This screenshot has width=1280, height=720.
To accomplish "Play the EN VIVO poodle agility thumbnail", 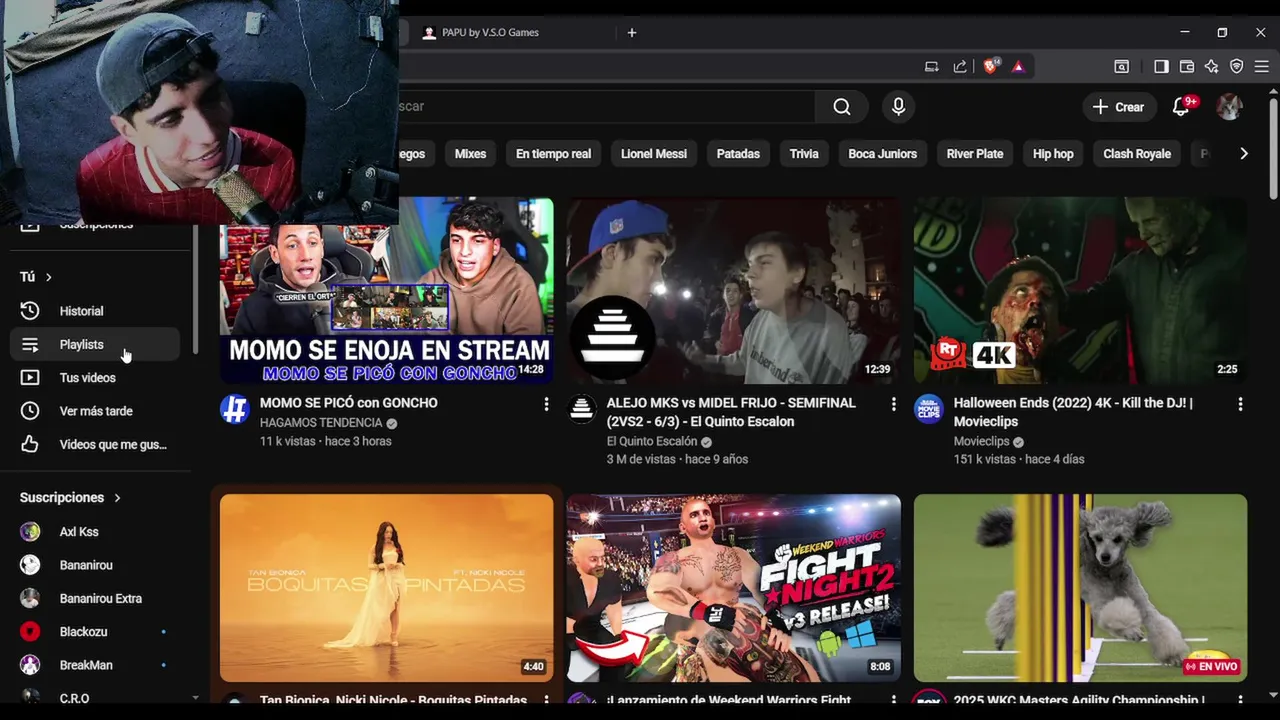I will point(1080,588).
